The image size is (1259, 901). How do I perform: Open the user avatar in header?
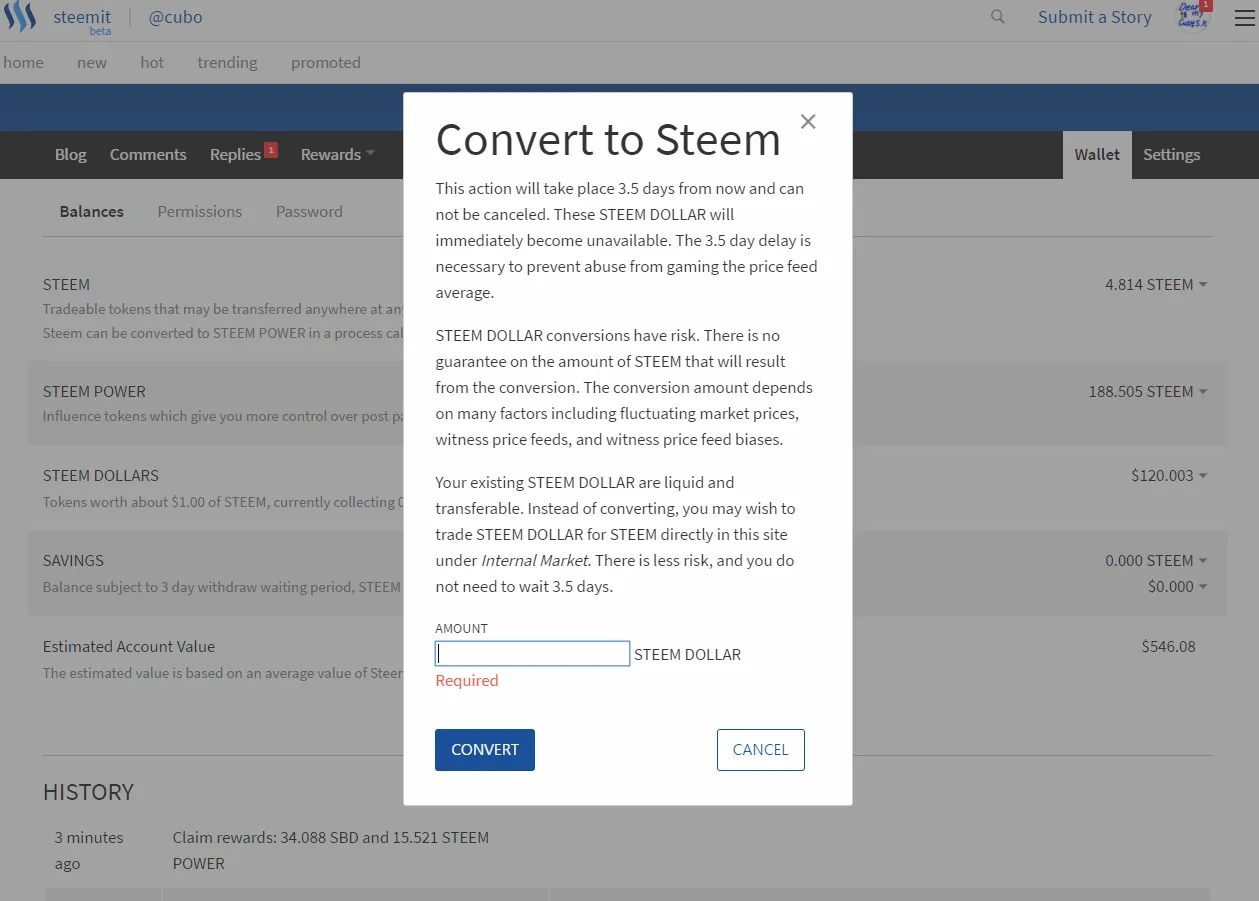(x=1193, y=17)
